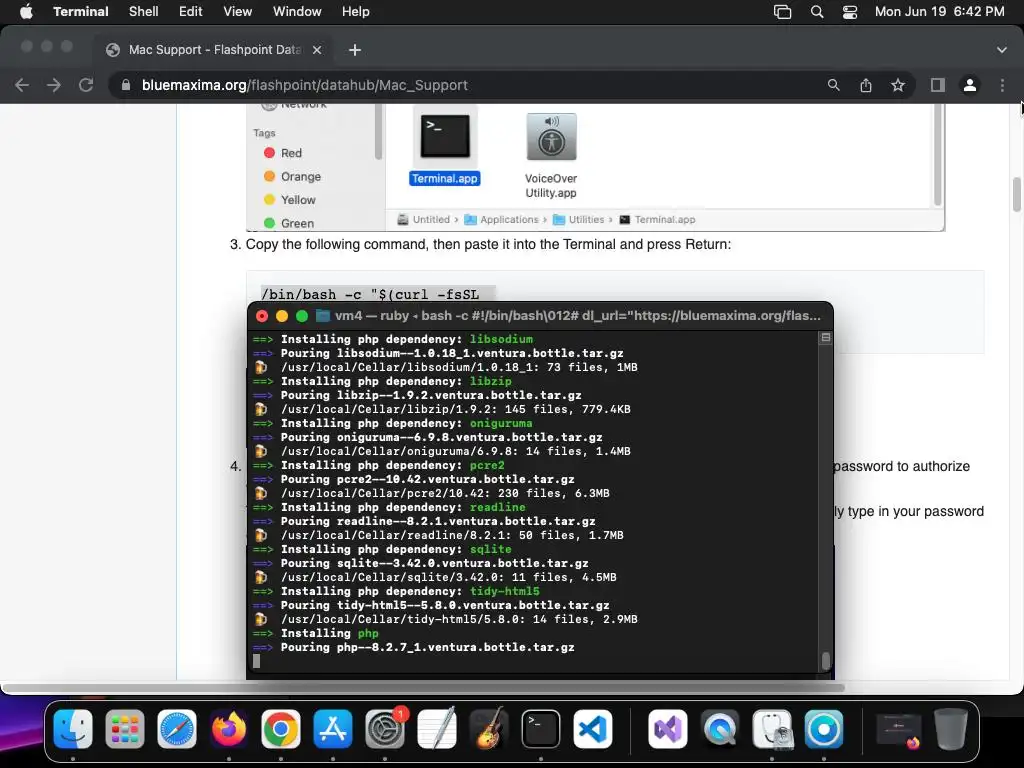Open the Trash in the Dock
Screen dimensions: 1024x768
[x=951, y=729]
